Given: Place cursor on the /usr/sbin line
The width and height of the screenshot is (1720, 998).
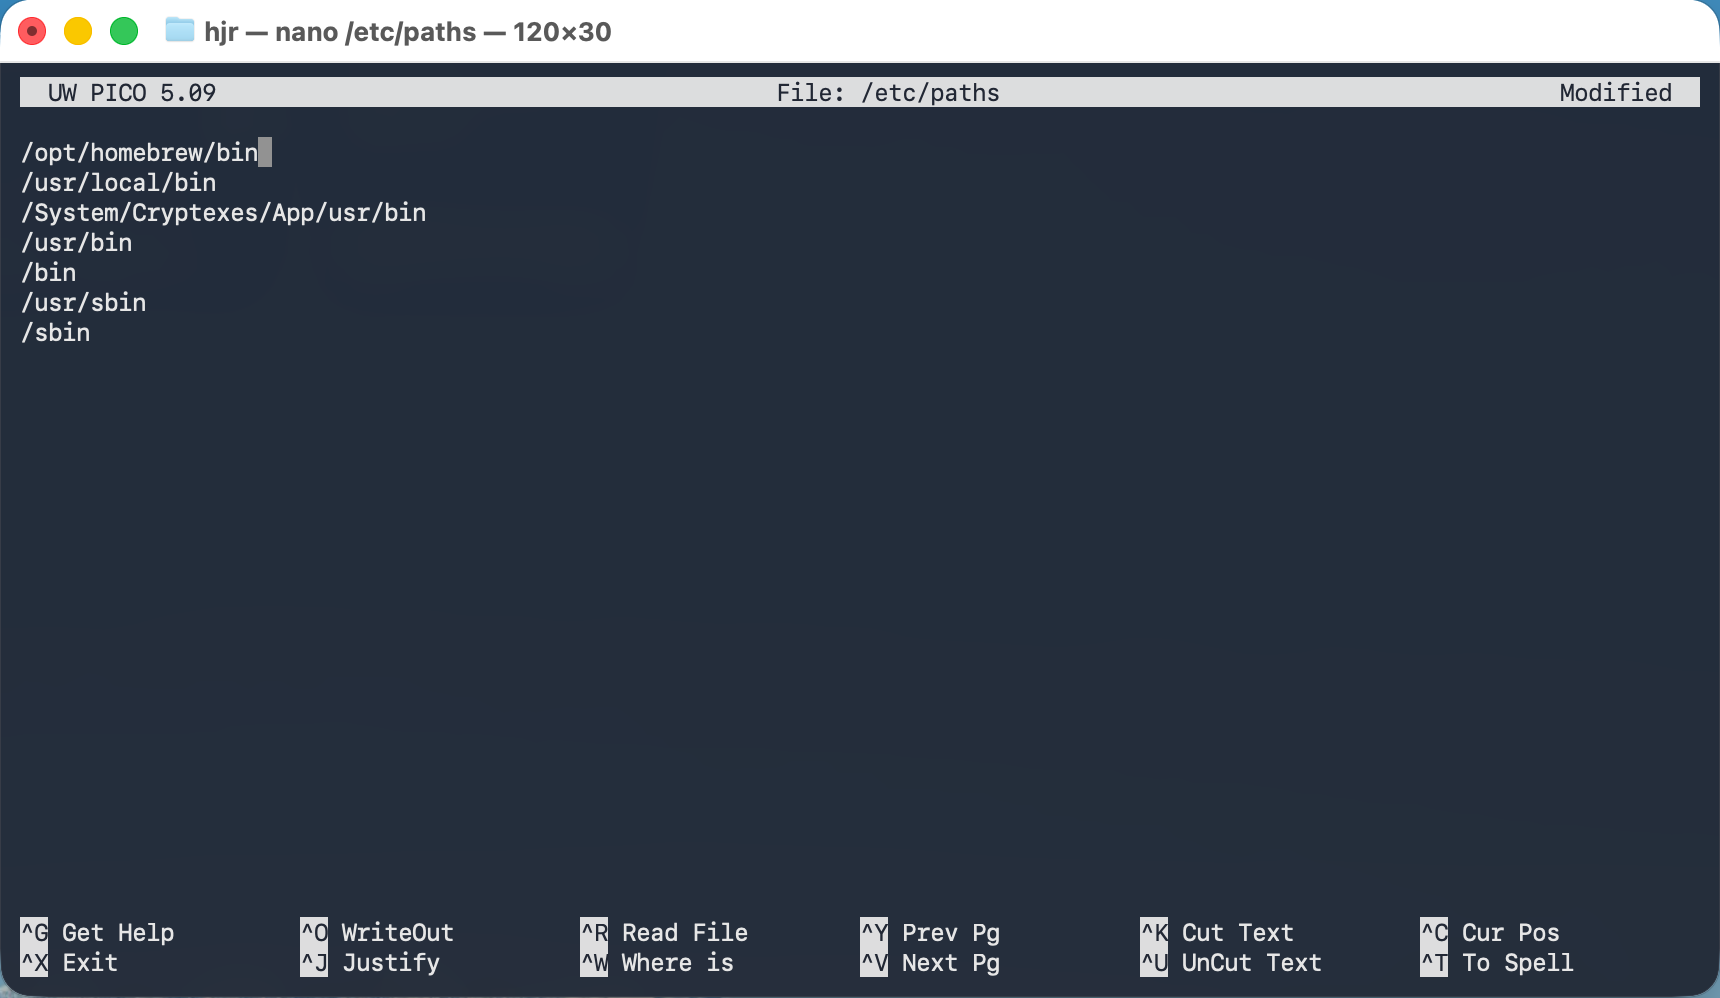Looking at the screenshot, I should (84, 303).
